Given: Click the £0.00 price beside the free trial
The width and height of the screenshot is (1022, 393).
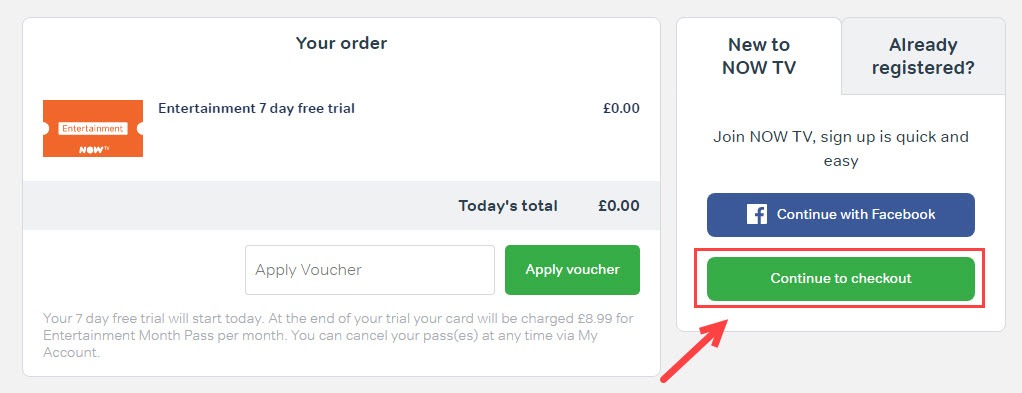Looking at the screenshot, I should coord(621,108).
